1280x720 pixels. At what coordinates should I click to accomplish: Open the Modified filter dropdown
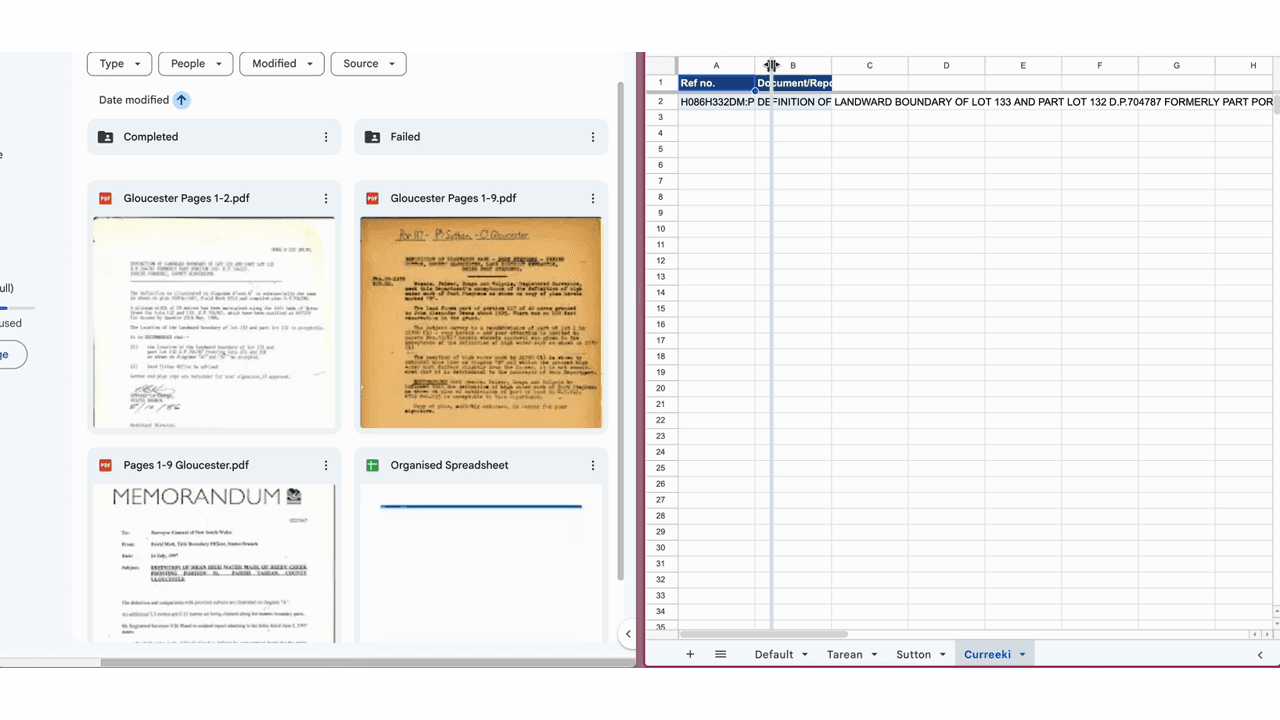pos(282,64)
